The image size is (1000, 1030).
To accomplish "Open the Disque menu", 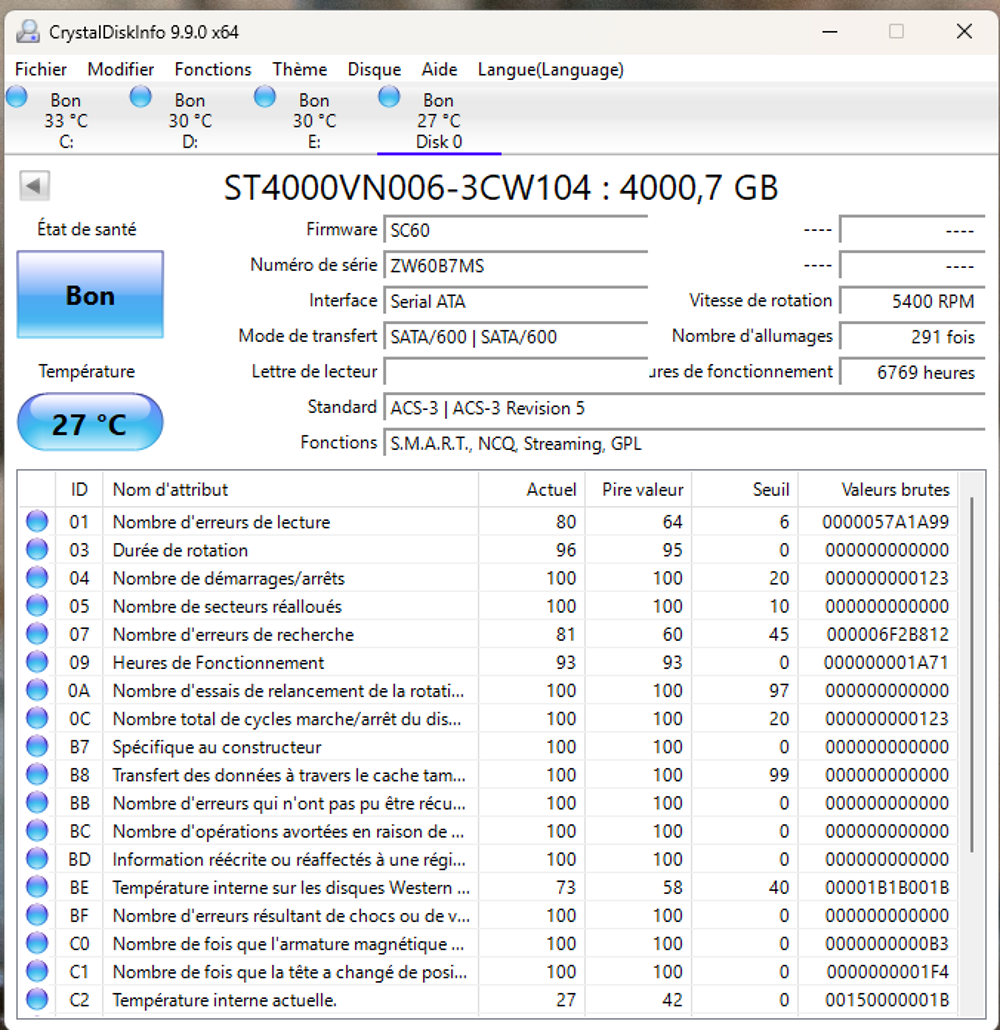I will (375, 70).
